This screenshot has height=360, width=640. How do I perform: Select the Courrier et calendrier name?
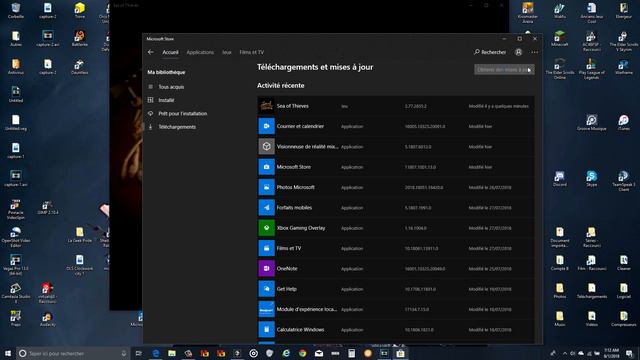coord(300,127)
